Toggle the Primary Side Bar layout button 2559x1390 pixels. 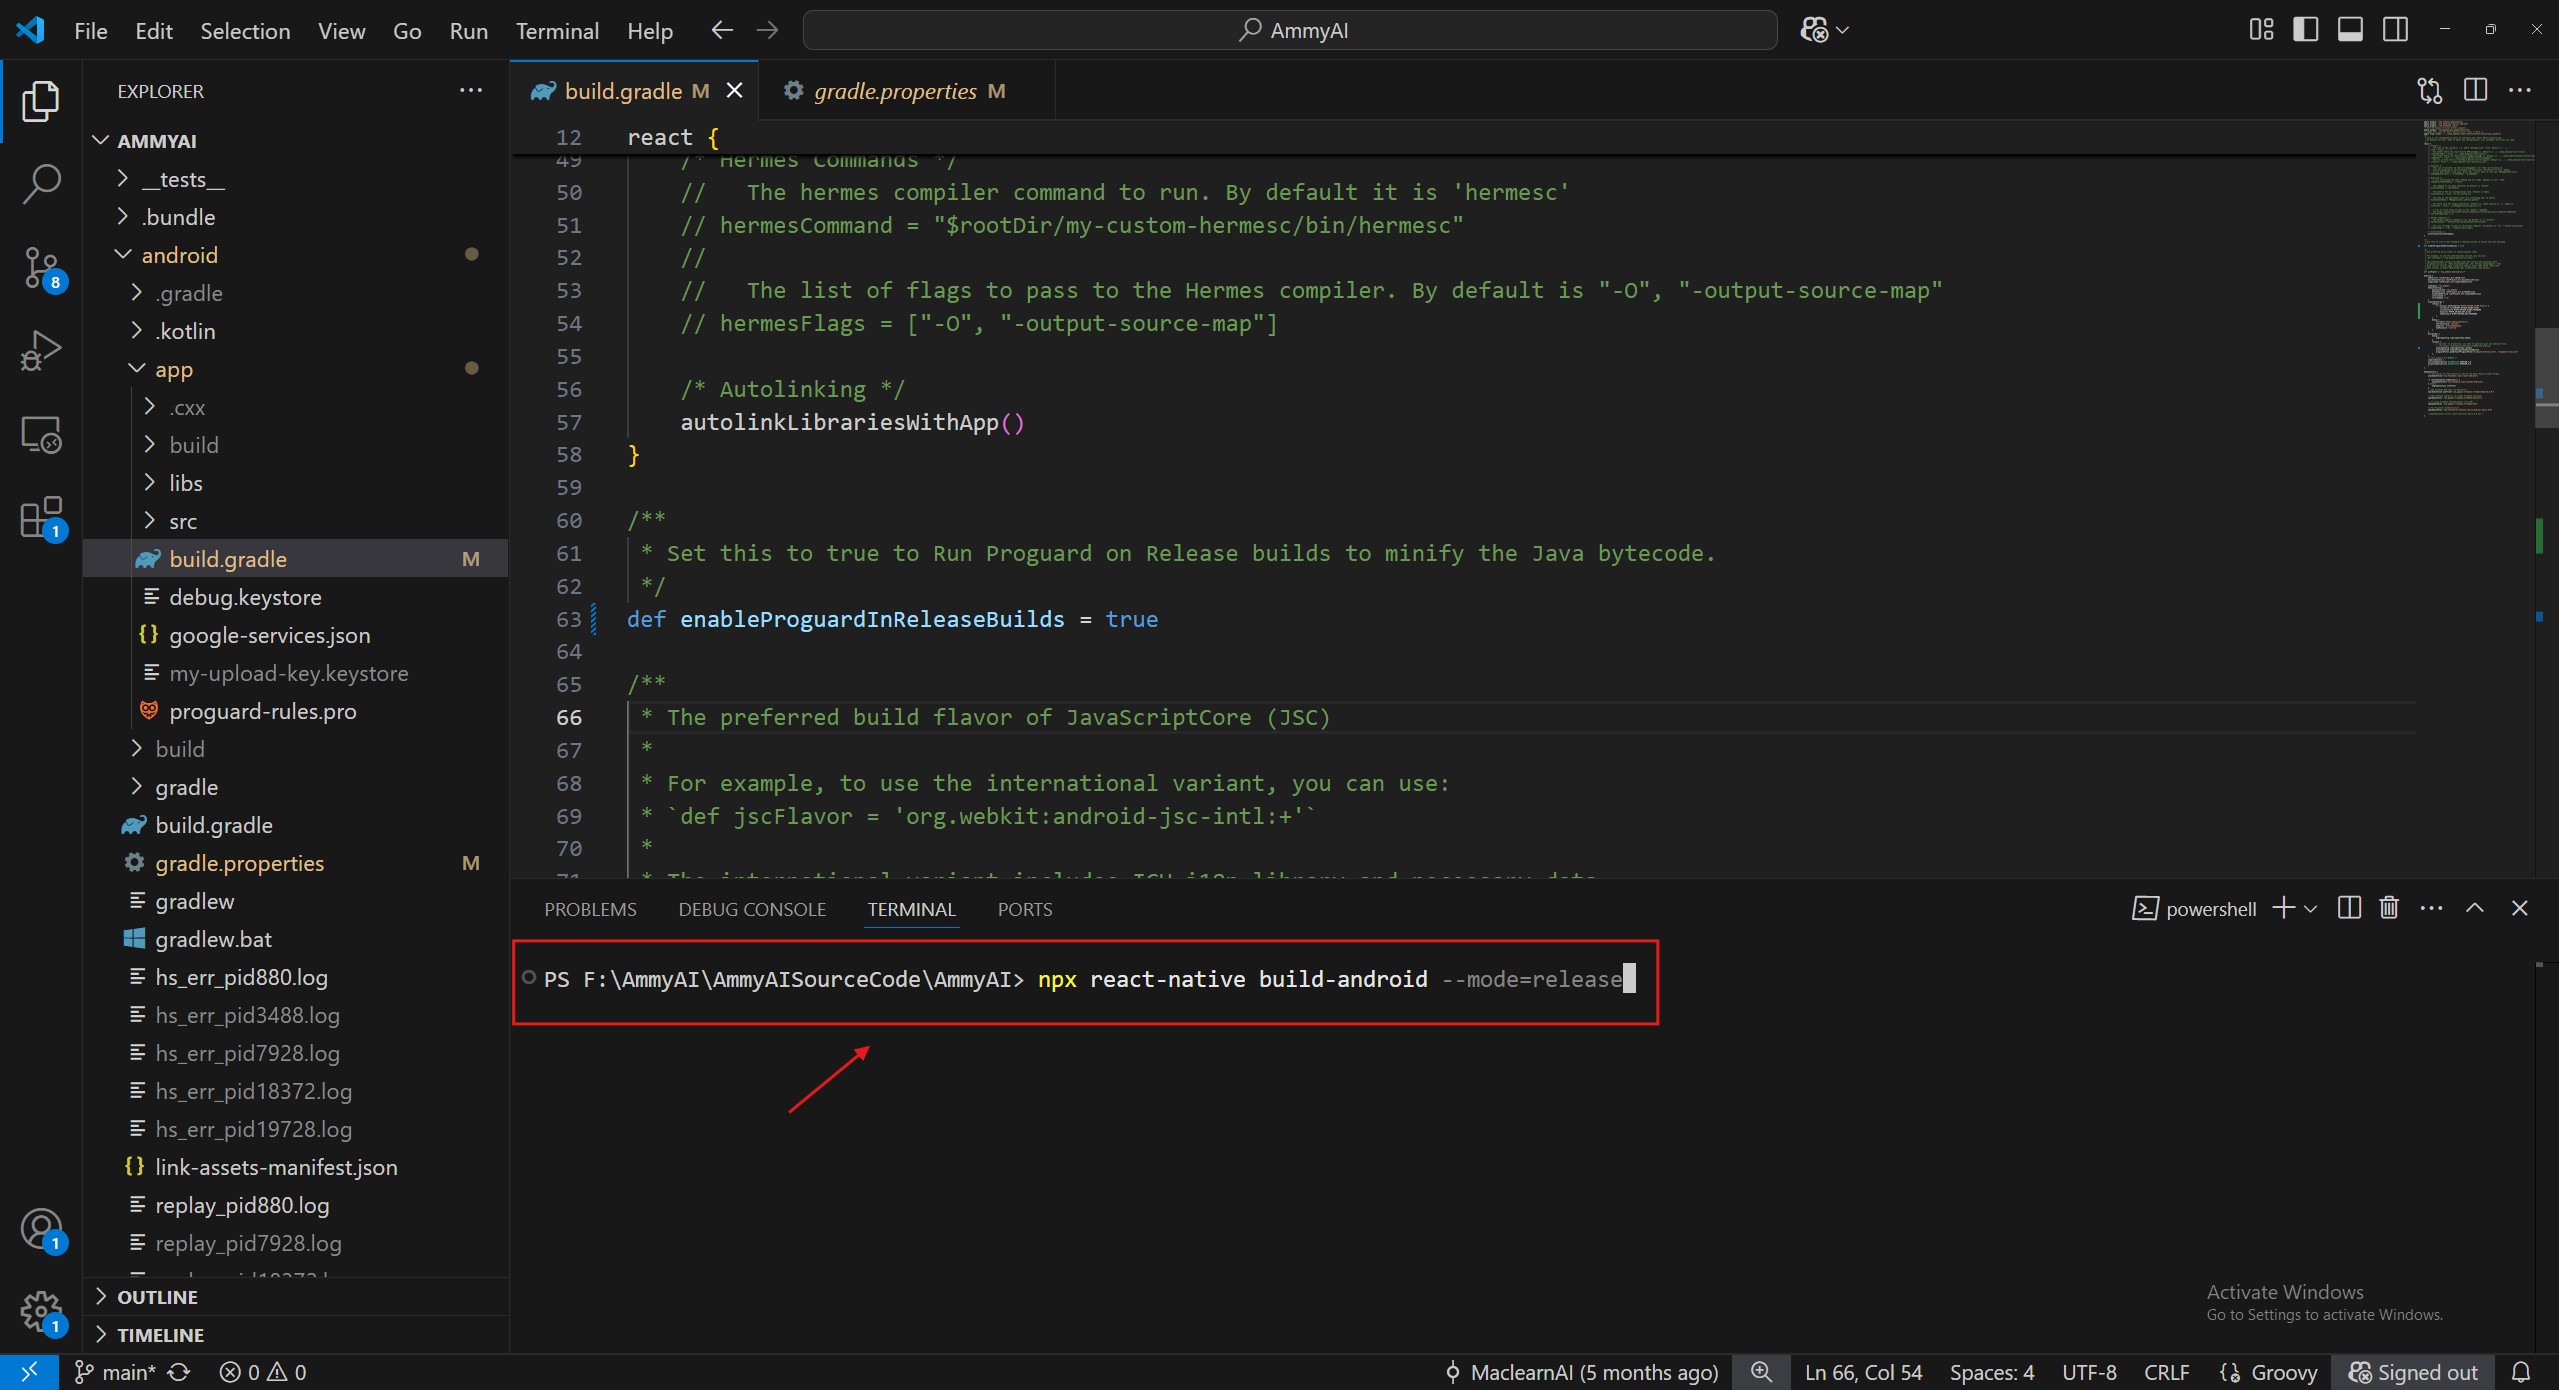2305,30
